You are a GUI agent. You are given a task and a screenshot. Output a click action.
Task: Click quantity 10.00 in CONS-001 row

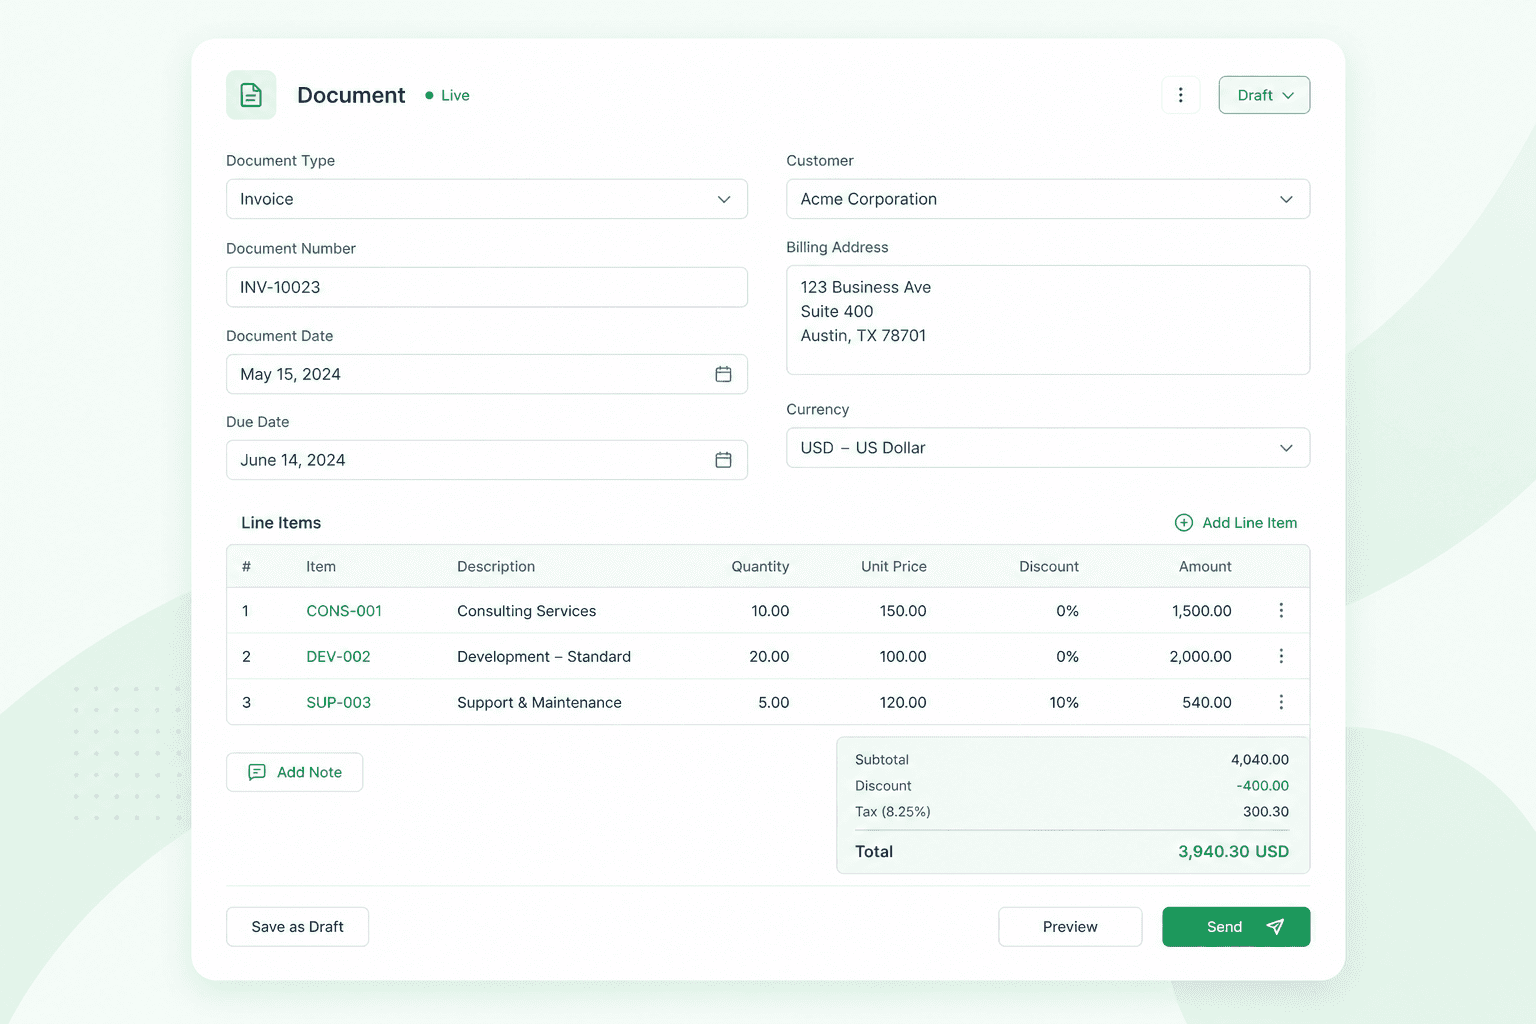point(770,611)
